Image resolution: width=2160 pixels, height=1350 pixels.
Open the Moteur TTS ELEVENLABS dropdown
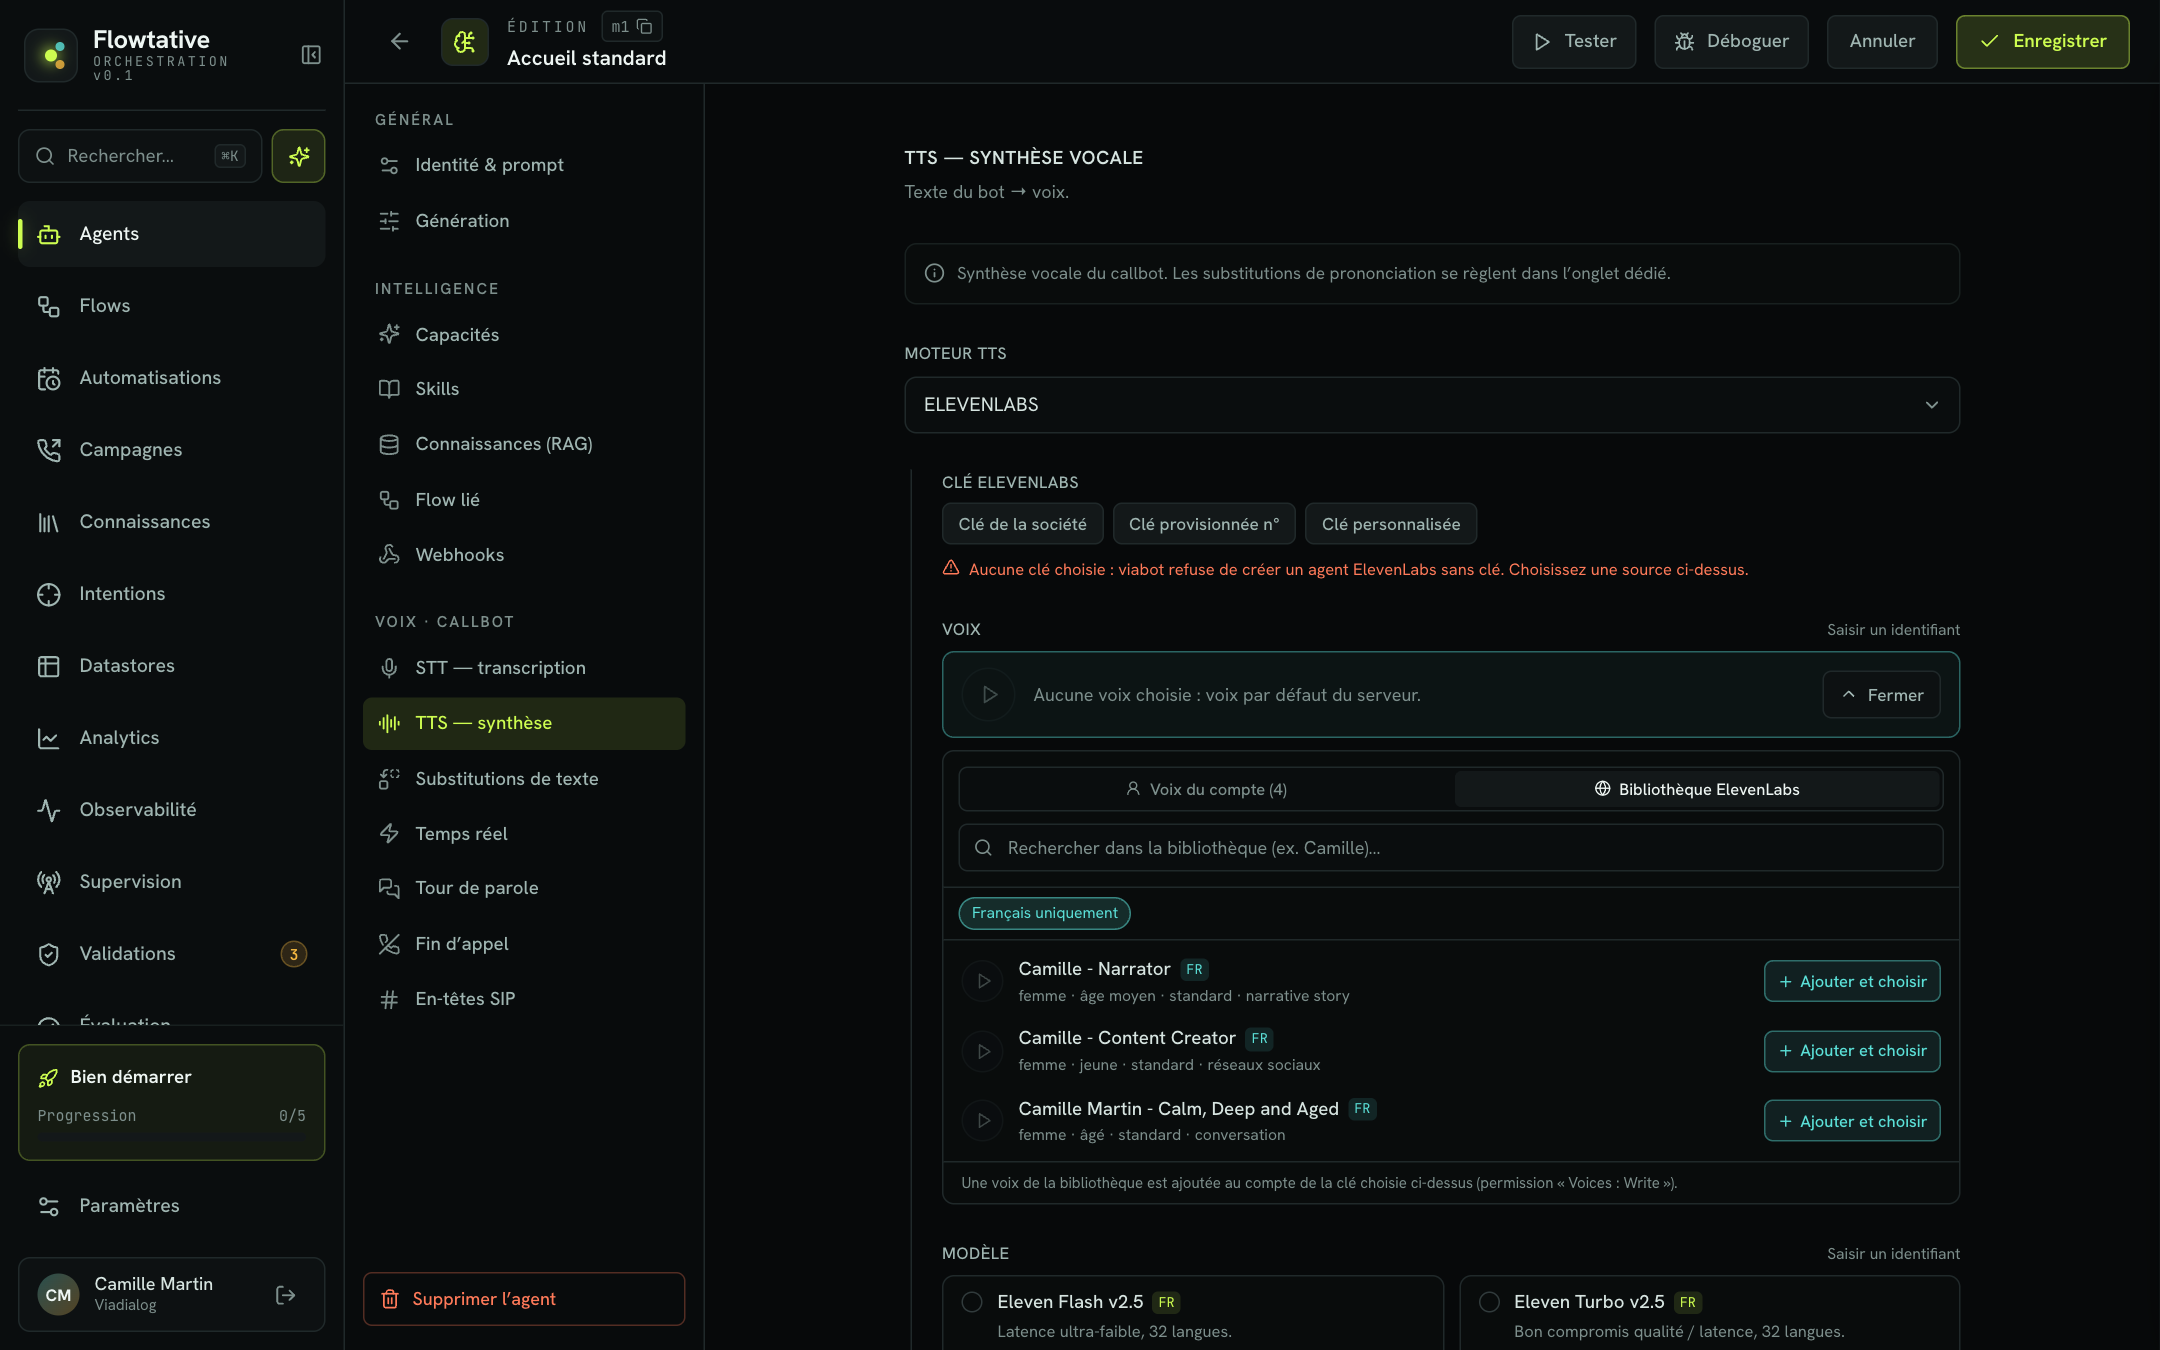(1431, 405)
